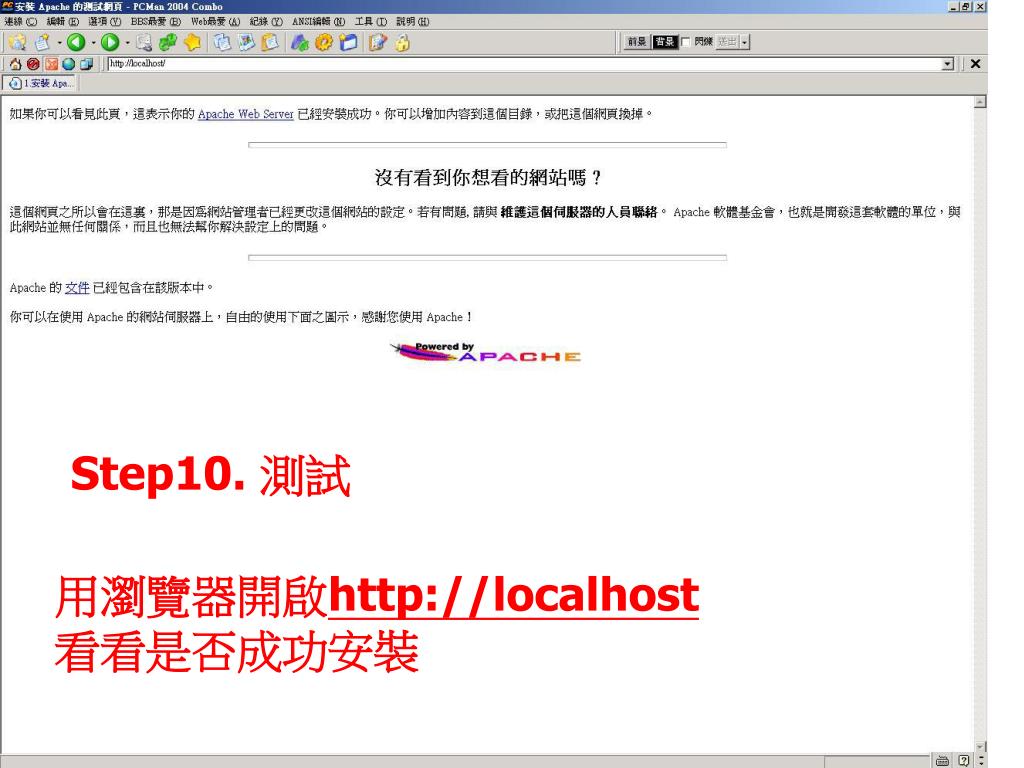Open the 紀錄 (Y) menu
The height and width of the screenshot is (768, 1024).
pyautogui.click(x=266, y=22)
